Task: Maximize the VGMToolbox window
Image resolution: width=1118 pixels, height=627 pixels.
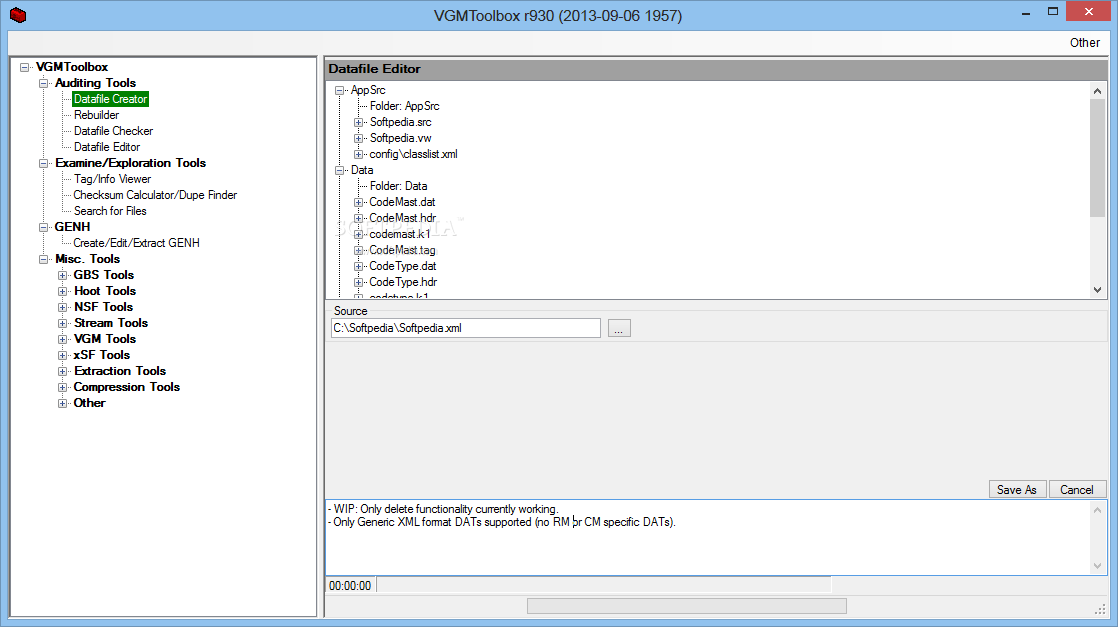Action: [x=1052, y=11]
